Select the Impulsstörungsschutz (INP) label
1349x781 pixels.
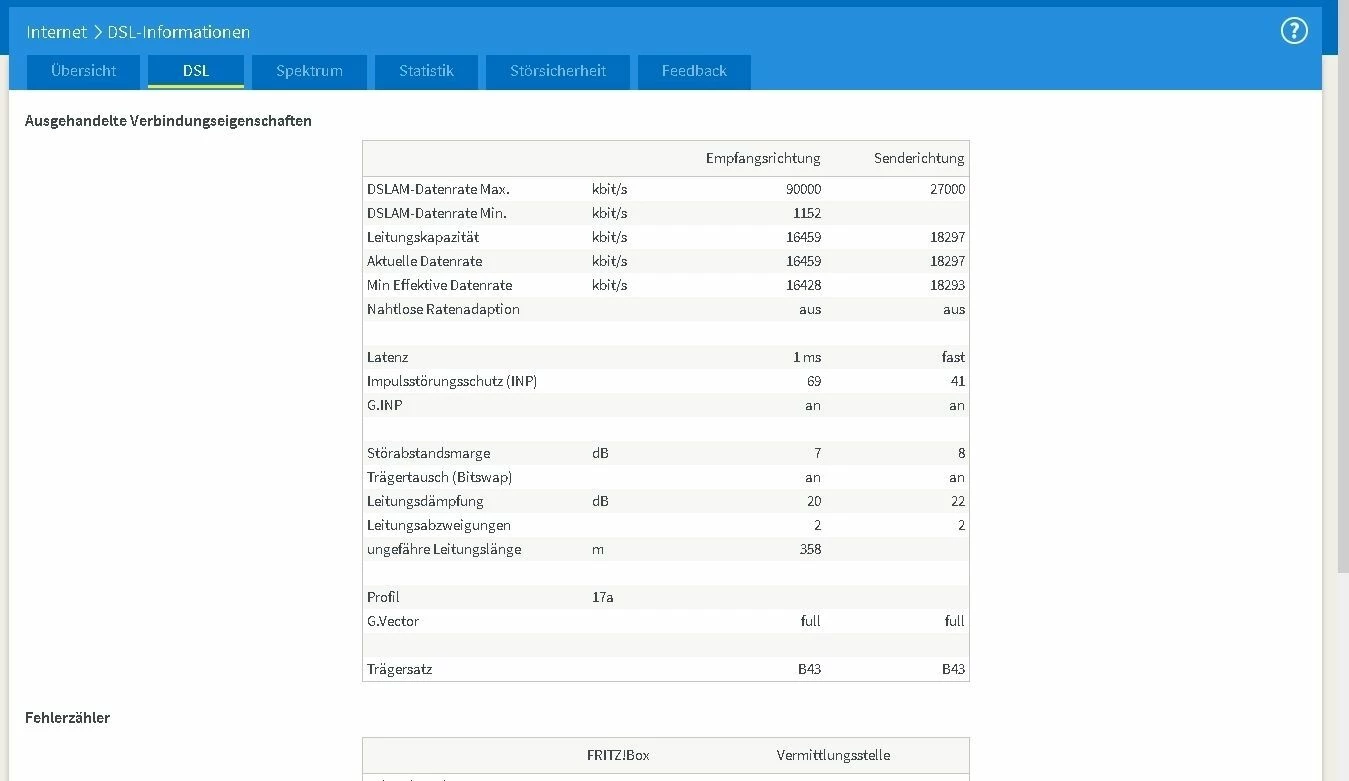coord(452,381)
